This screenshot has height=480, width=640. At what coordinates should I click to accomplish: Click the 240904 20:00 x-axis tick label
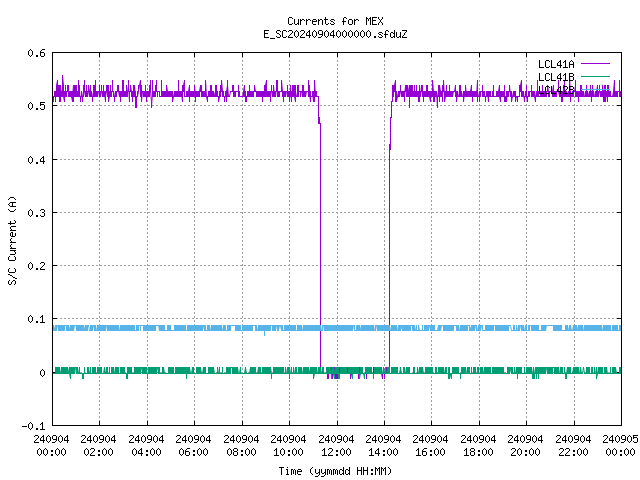tap(525, 445)
